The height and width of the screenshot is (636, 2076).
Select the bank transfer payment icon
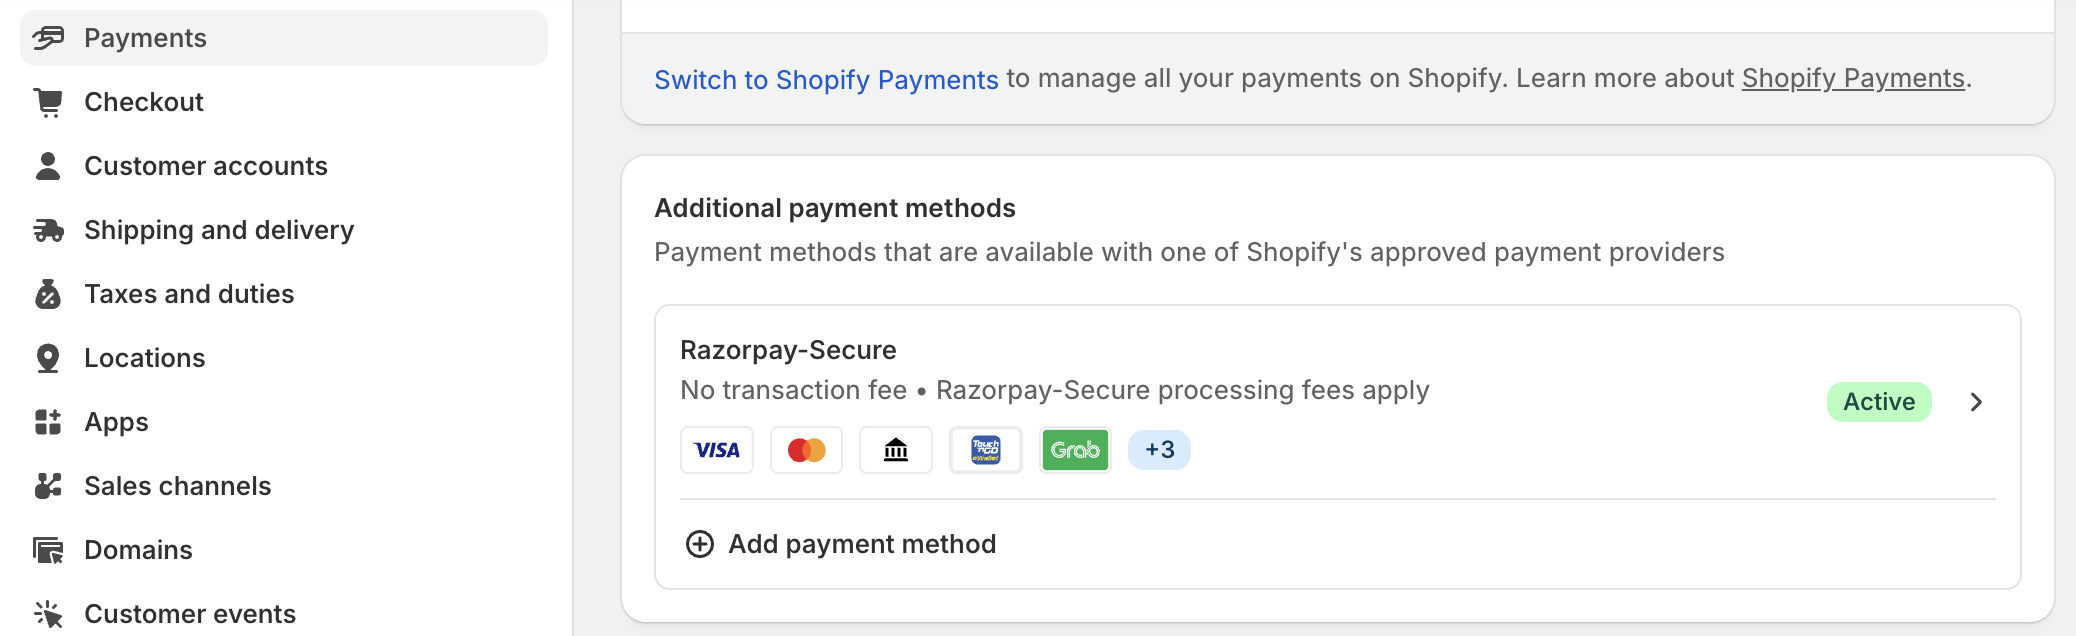click(x=896, y=450)
